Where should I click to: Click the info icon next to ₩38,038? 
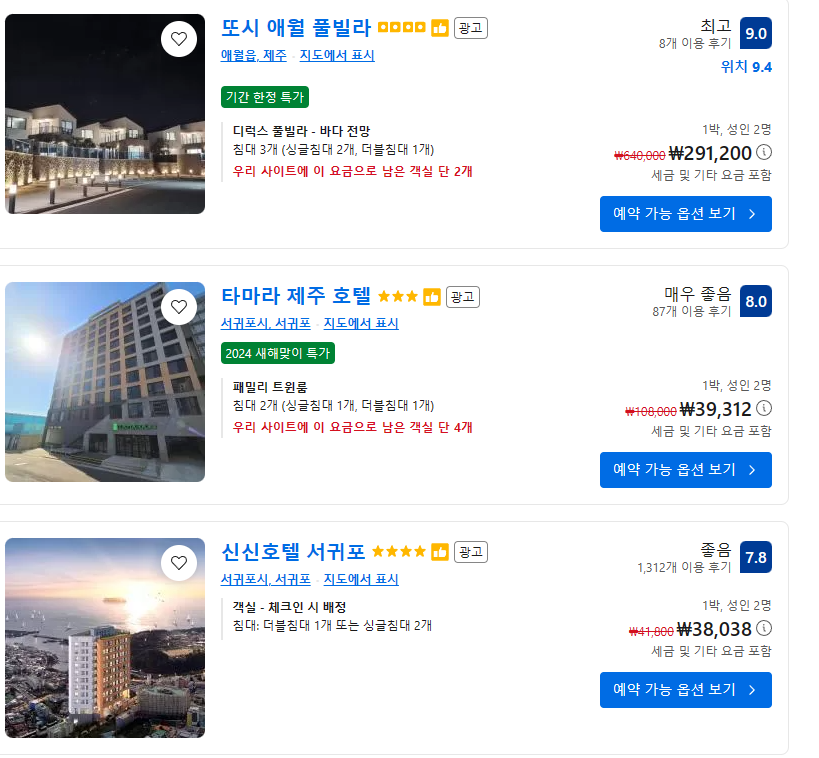coord(764,628)
